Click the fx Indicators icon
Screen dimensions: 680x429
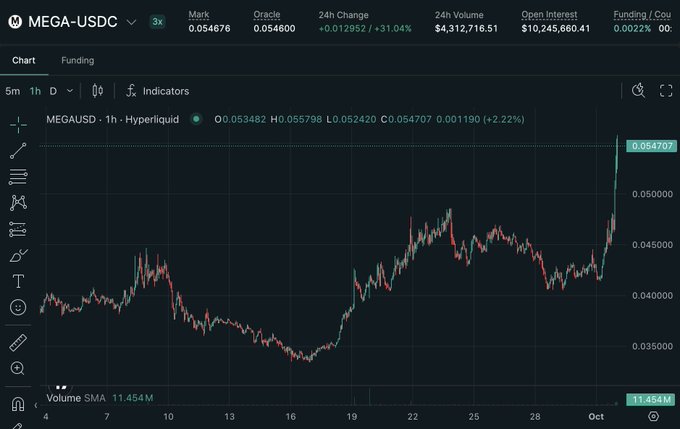[131, 91]
